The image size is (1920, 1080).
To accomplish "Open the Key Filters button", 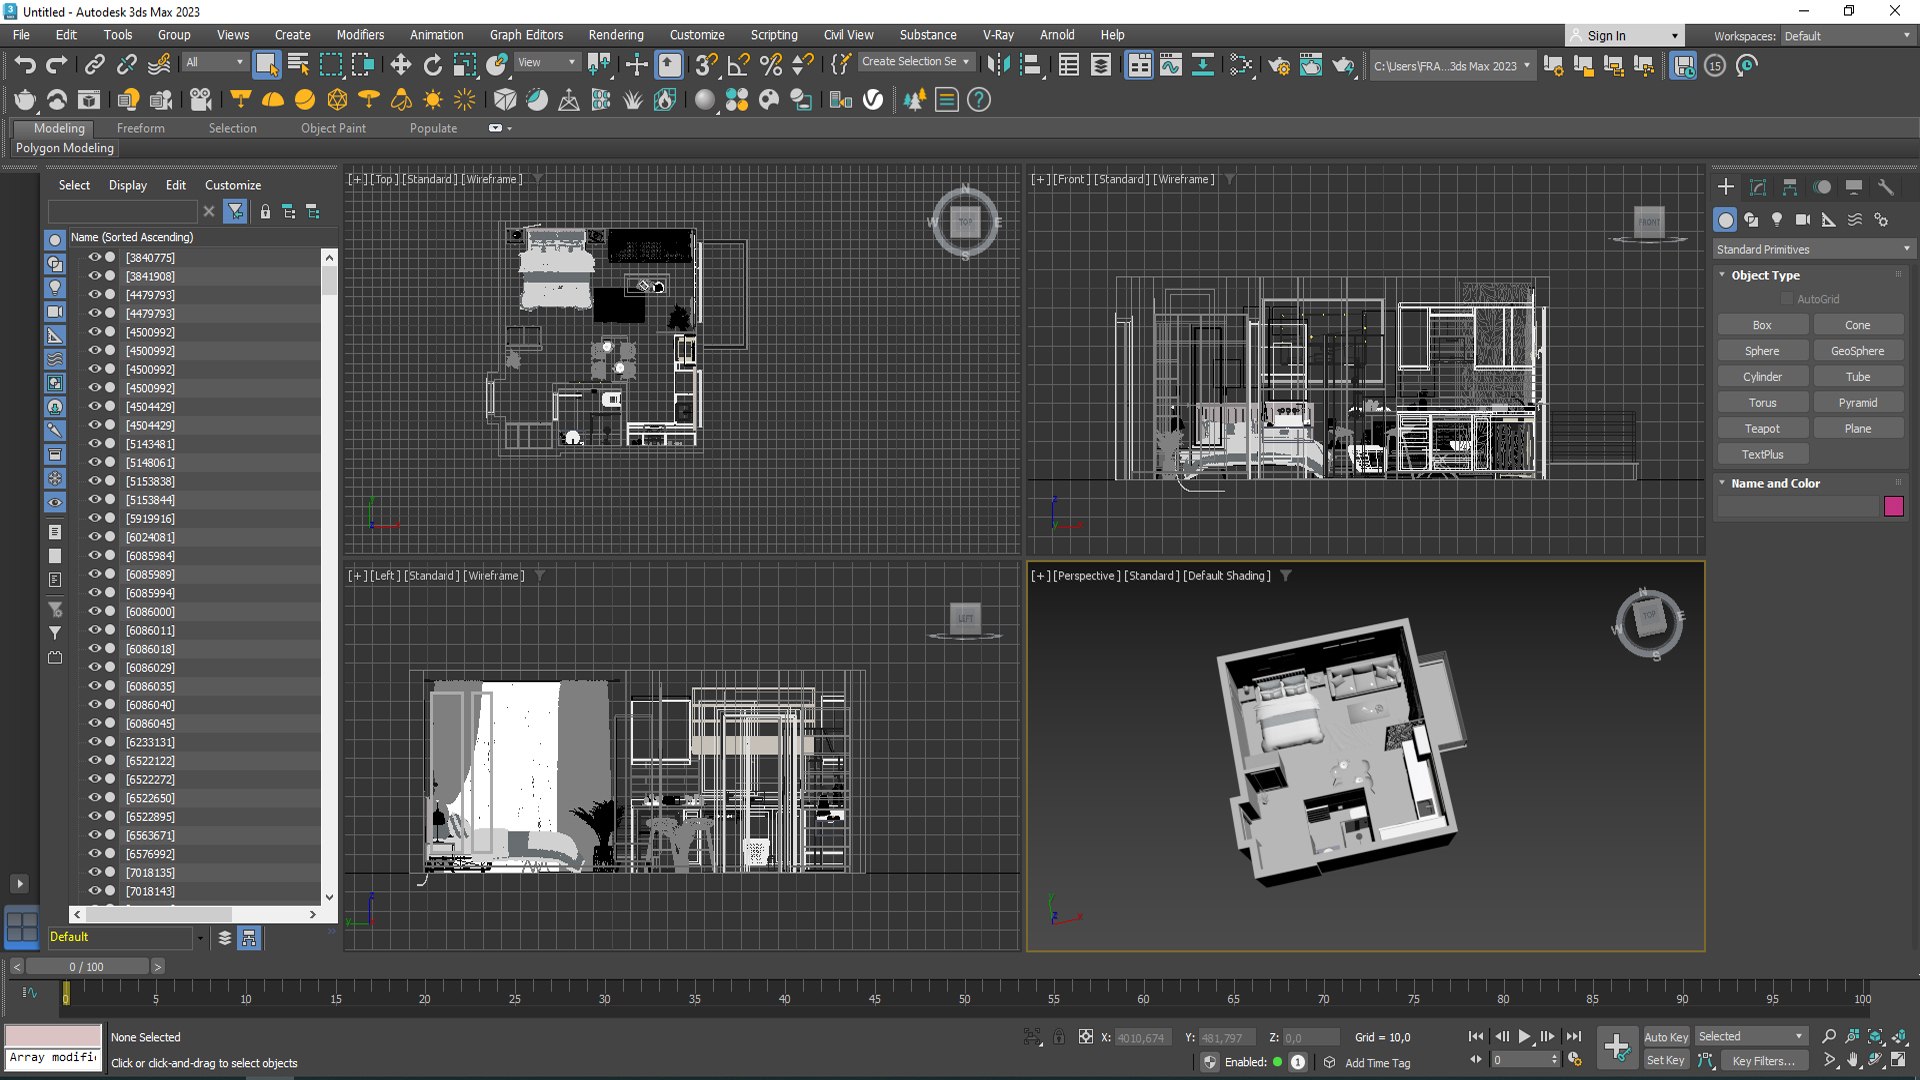I will [1763, 1060].
